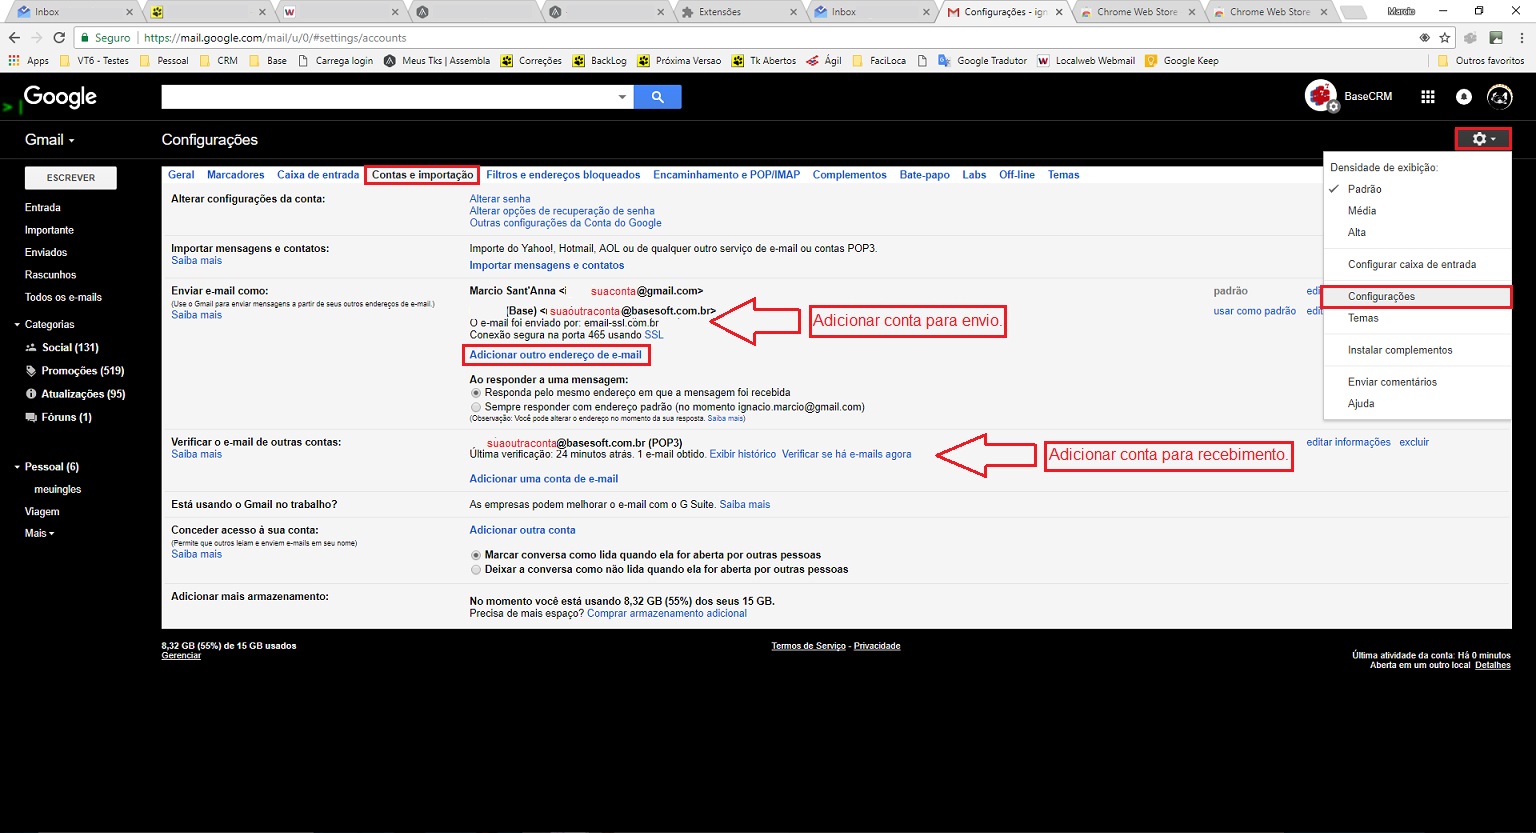
Task: Bookmark this page with star icon
Action: click(1444, 38)
